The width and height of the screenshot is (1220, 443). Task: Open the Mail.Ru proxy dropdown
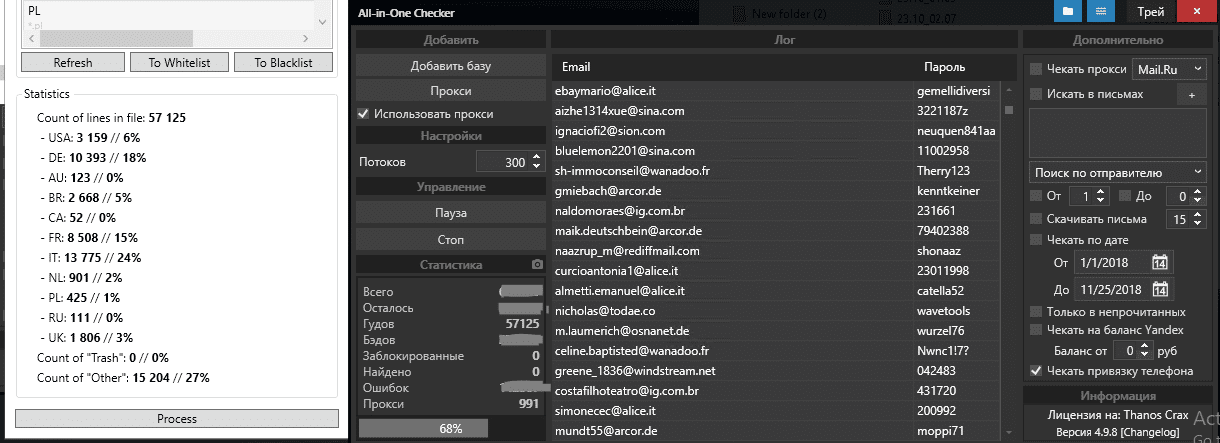pos(1169,70)
